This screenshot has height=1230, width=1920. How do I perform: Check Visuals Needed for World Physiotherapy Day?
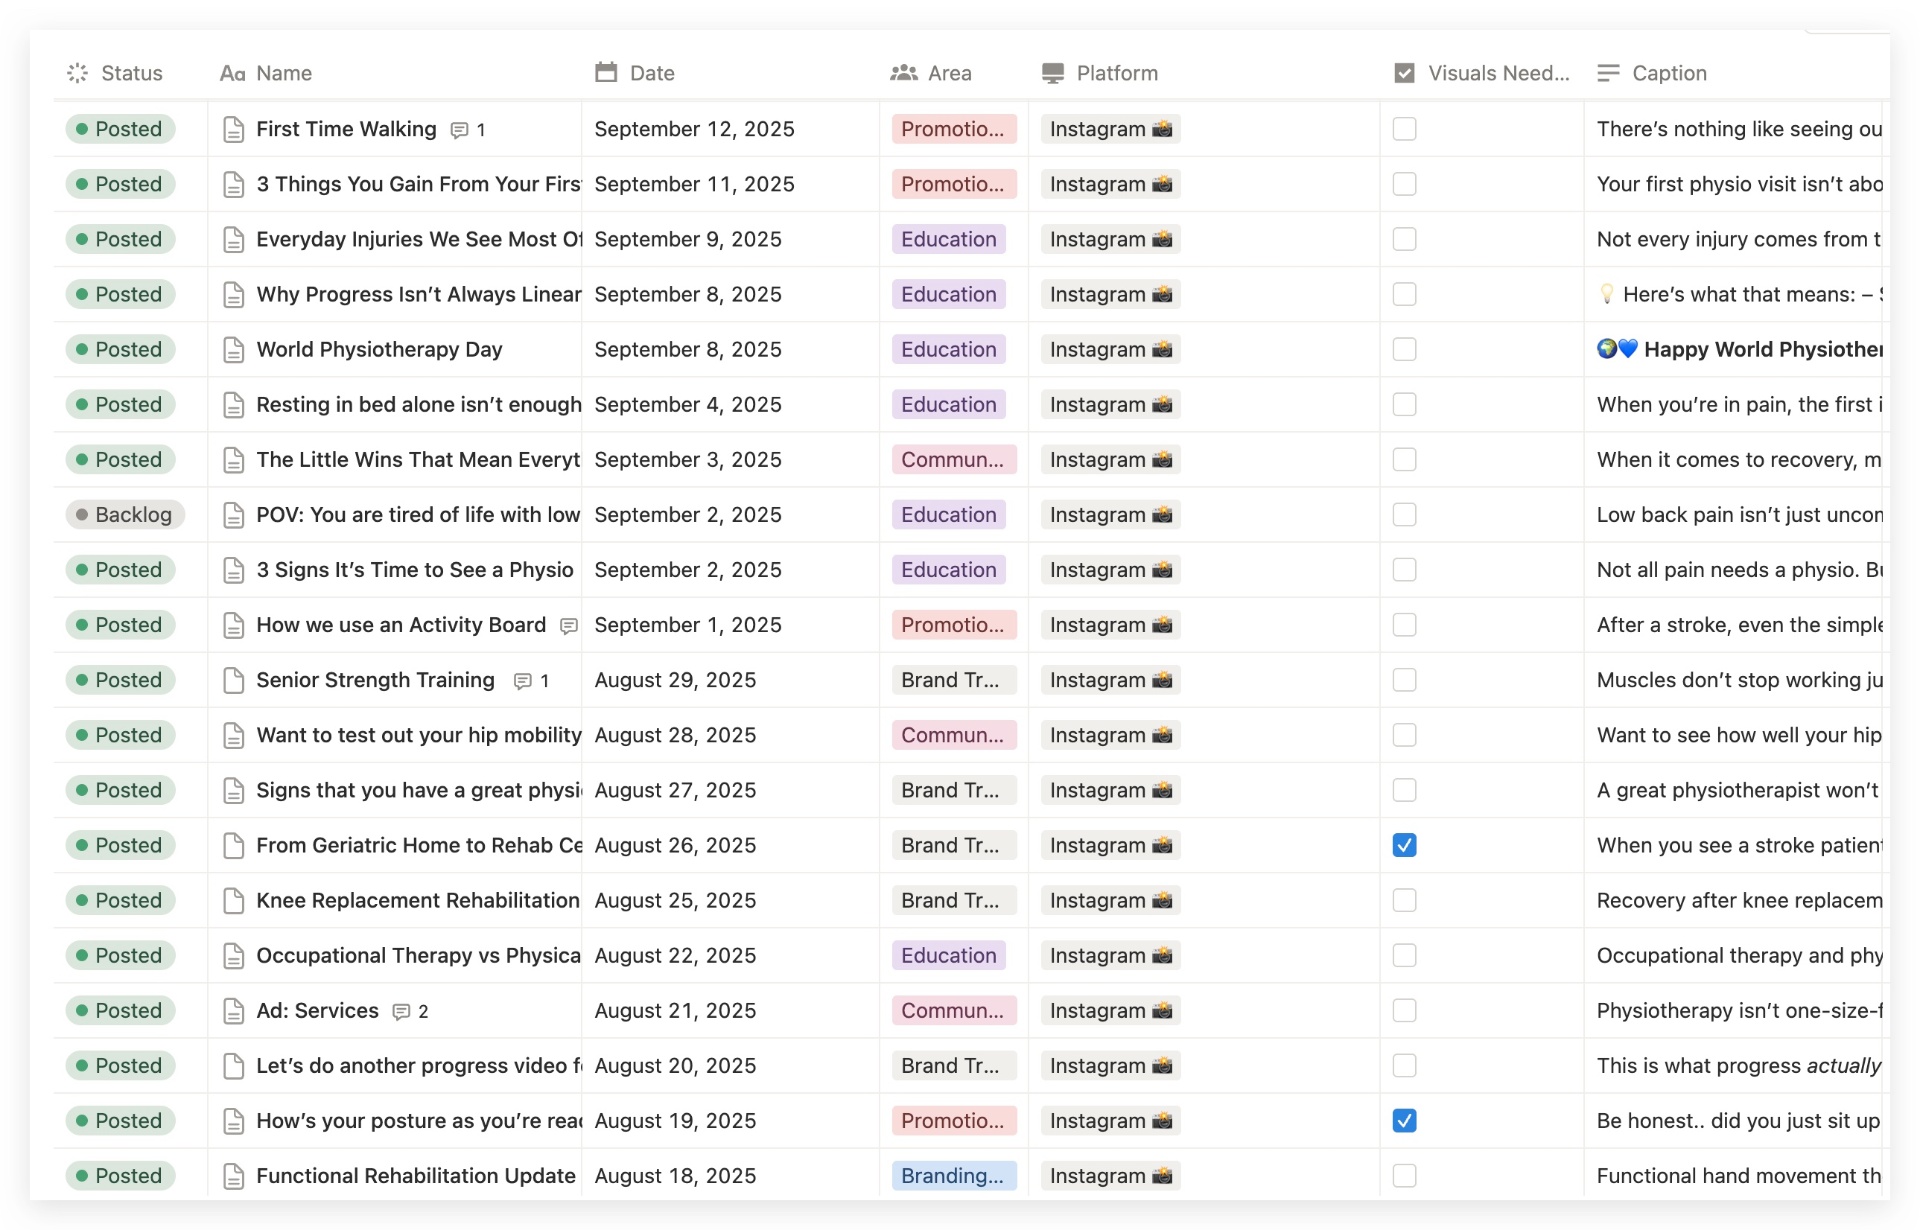pyautogui.click(x=1404, y=349)
